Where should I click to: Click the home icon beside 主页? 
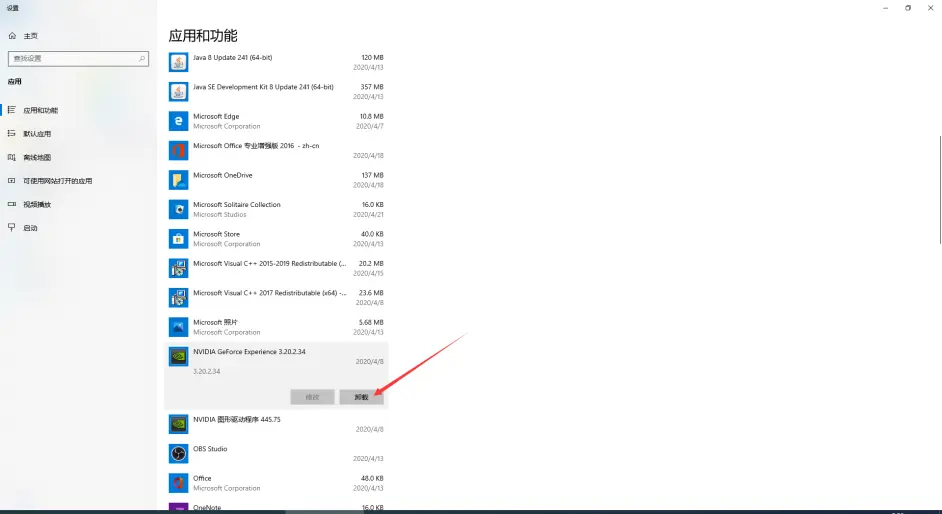[12, 36]
